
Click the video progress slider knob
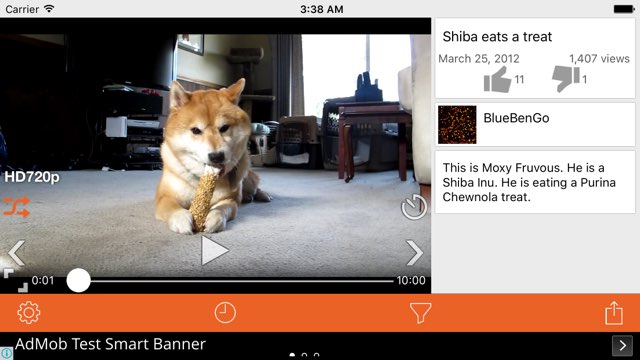78,280
